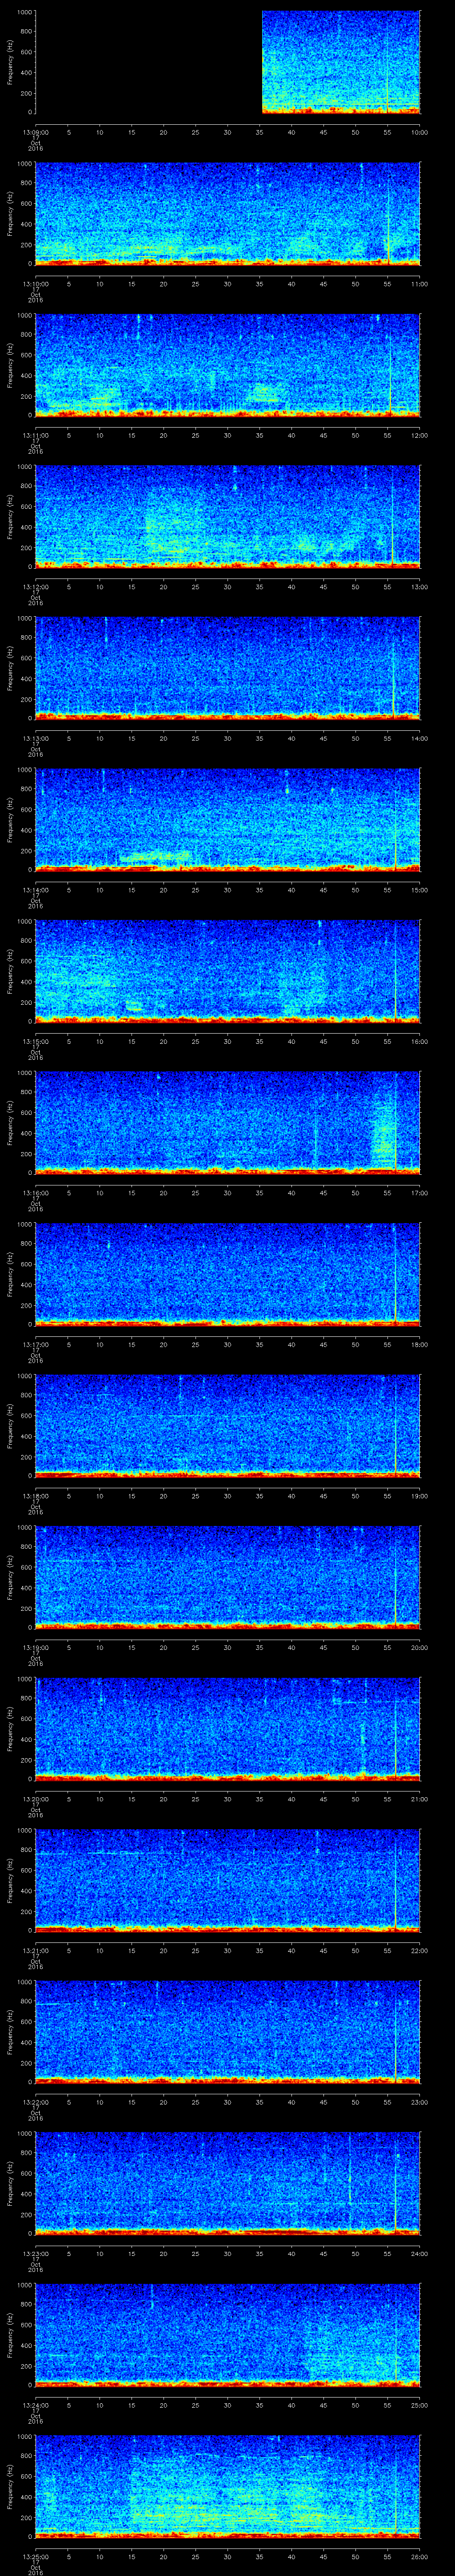Click the spectrogram panel starting at 13:13:00

coord(228,668)
